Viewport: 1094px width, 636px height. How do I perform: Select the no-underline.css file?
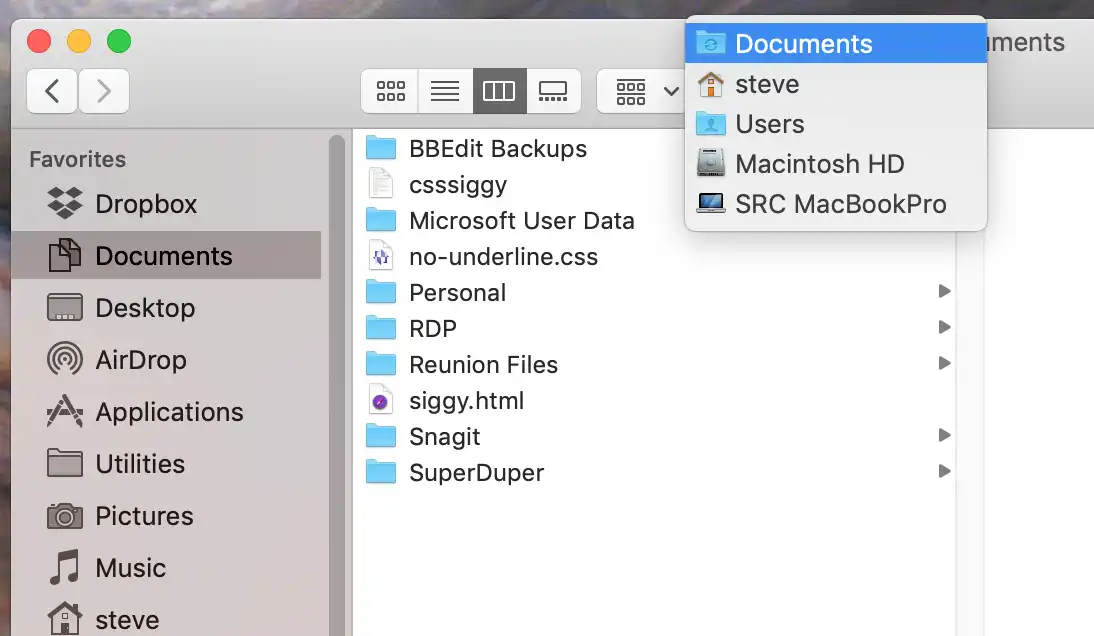click(503, 256)
